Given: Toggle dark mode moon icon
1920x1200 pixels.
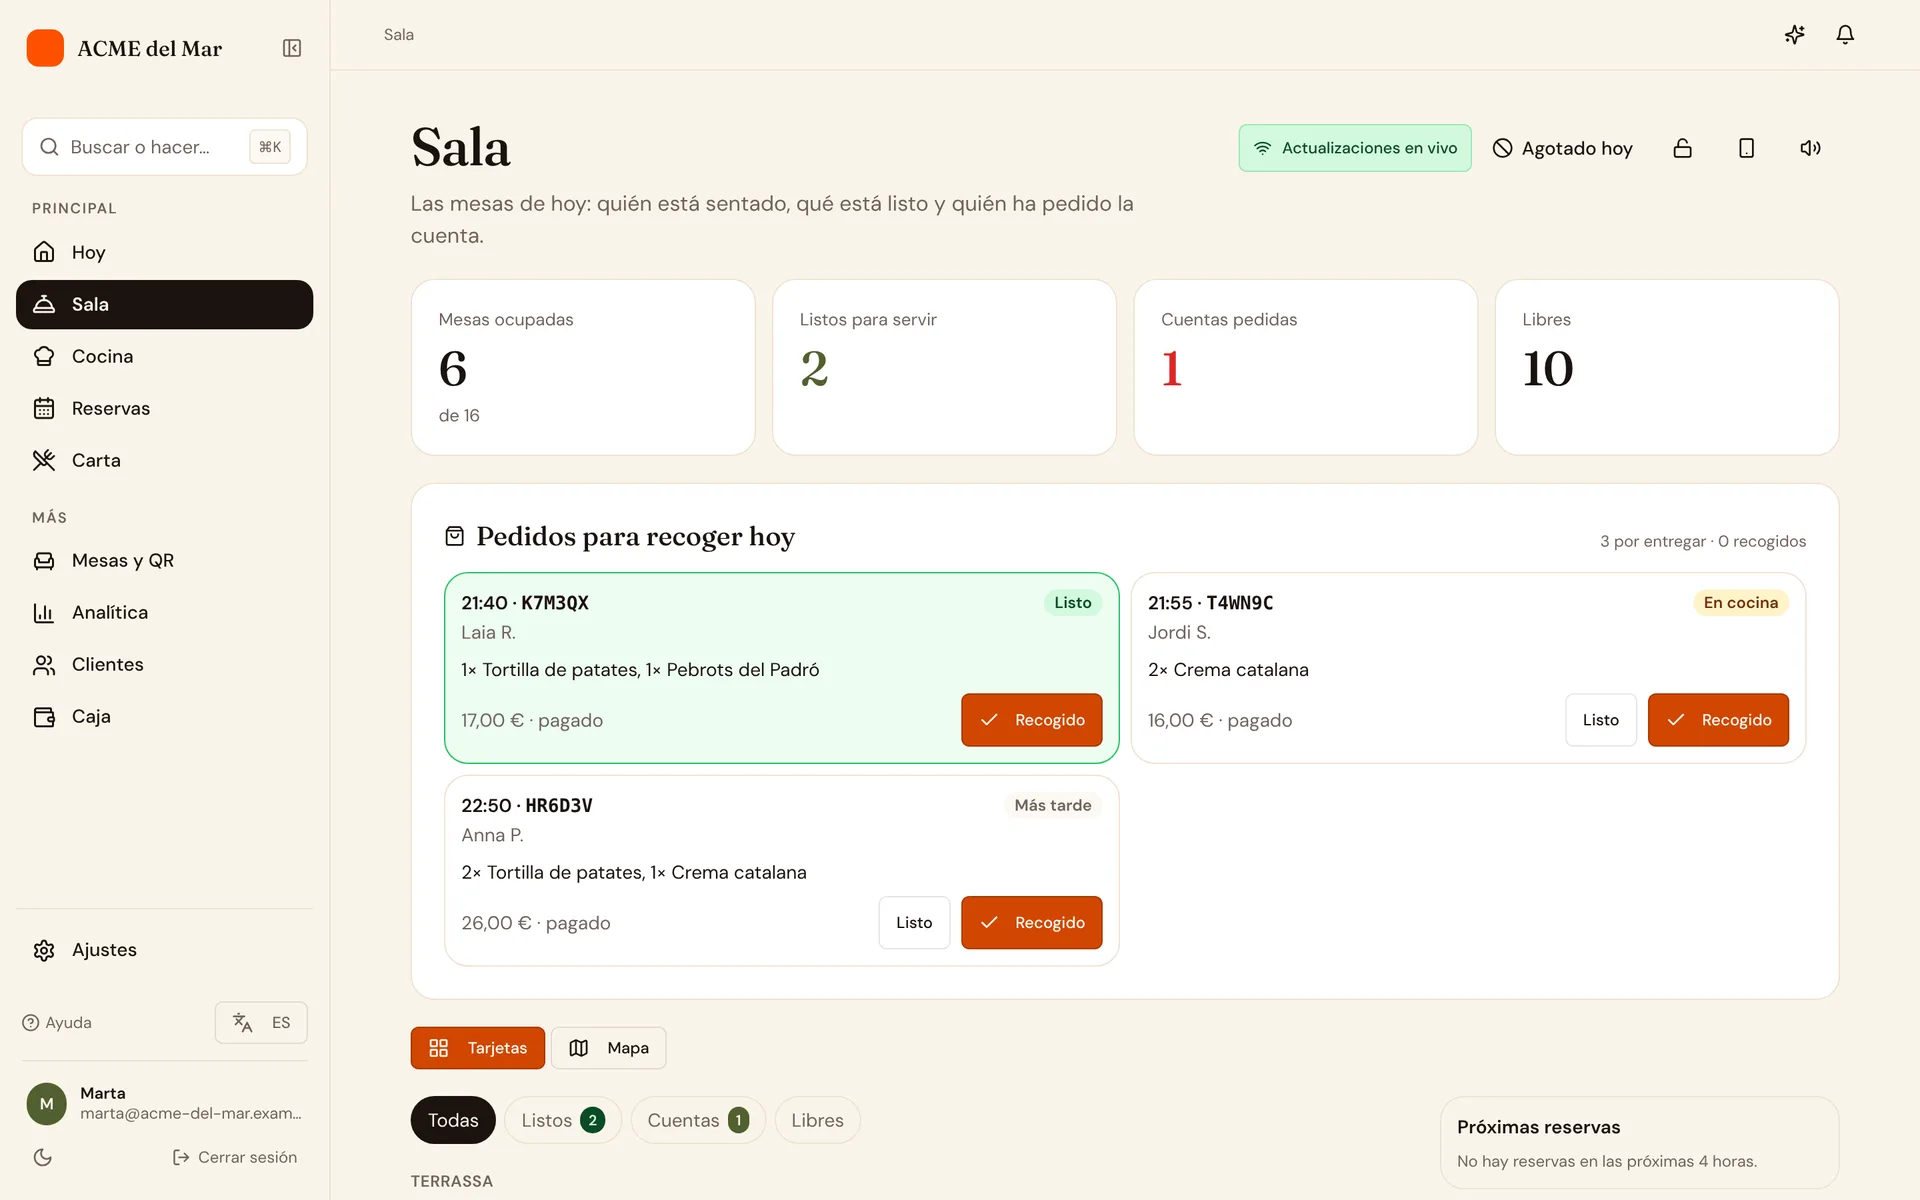Looking at the screenshot, I should pyautogui.click(x=43, y=1157).
